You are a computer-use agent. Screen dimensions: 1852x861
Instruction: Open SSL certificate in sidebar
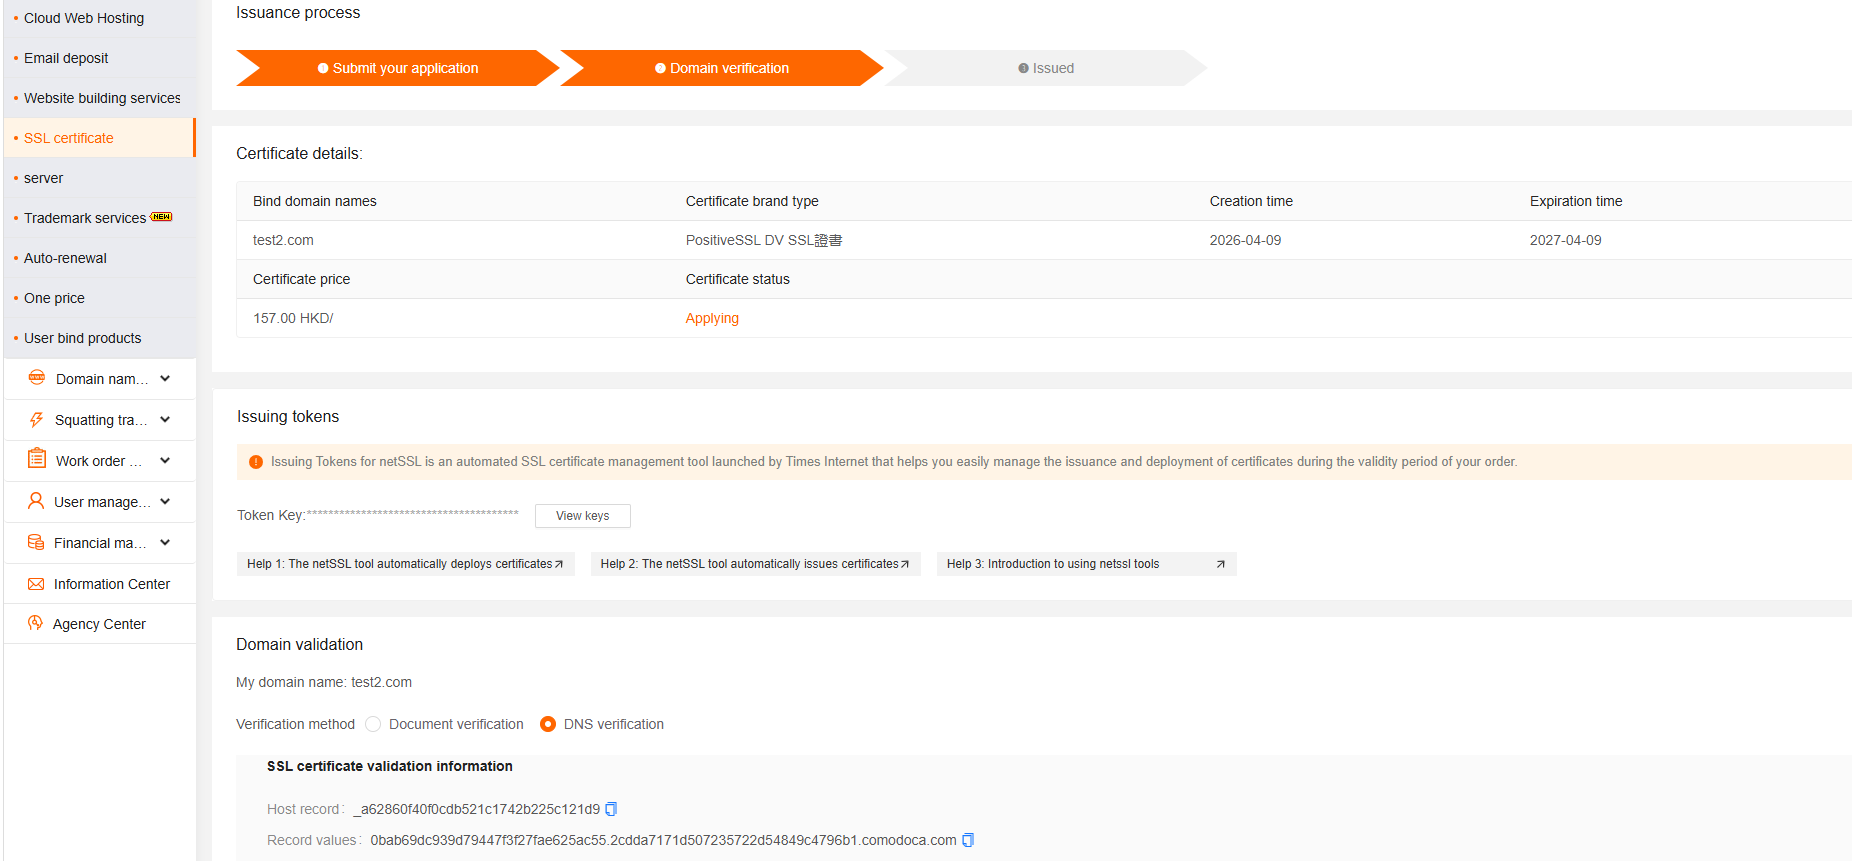coord(69,138)
